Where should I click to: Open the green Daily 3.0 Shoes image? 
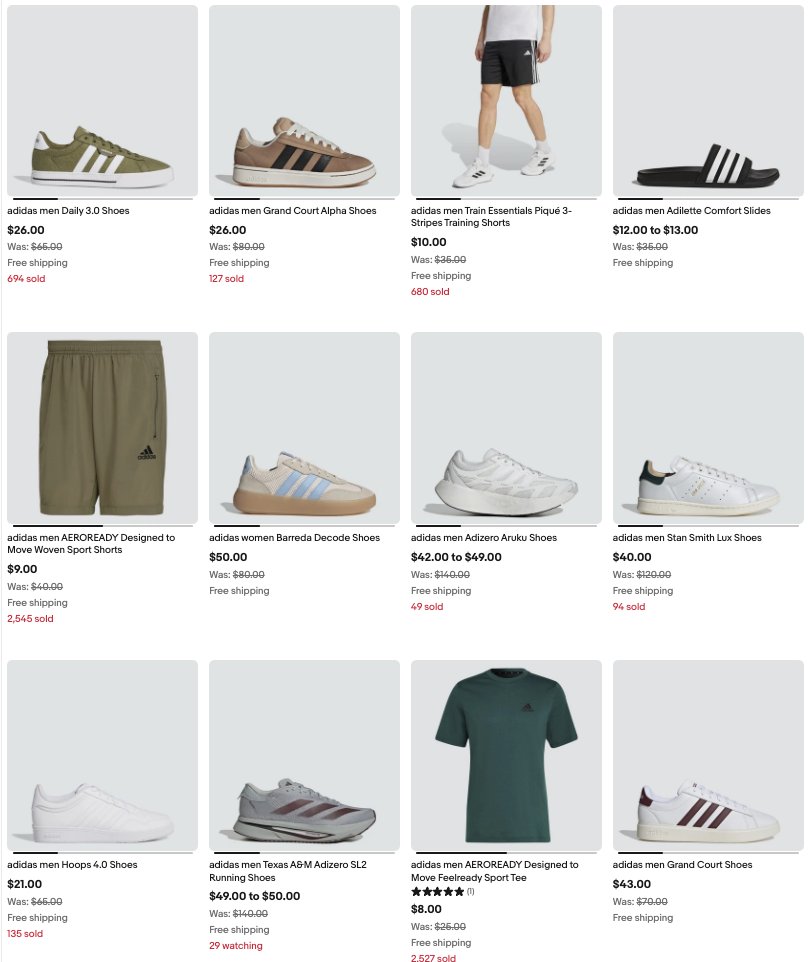pos(102,101)
